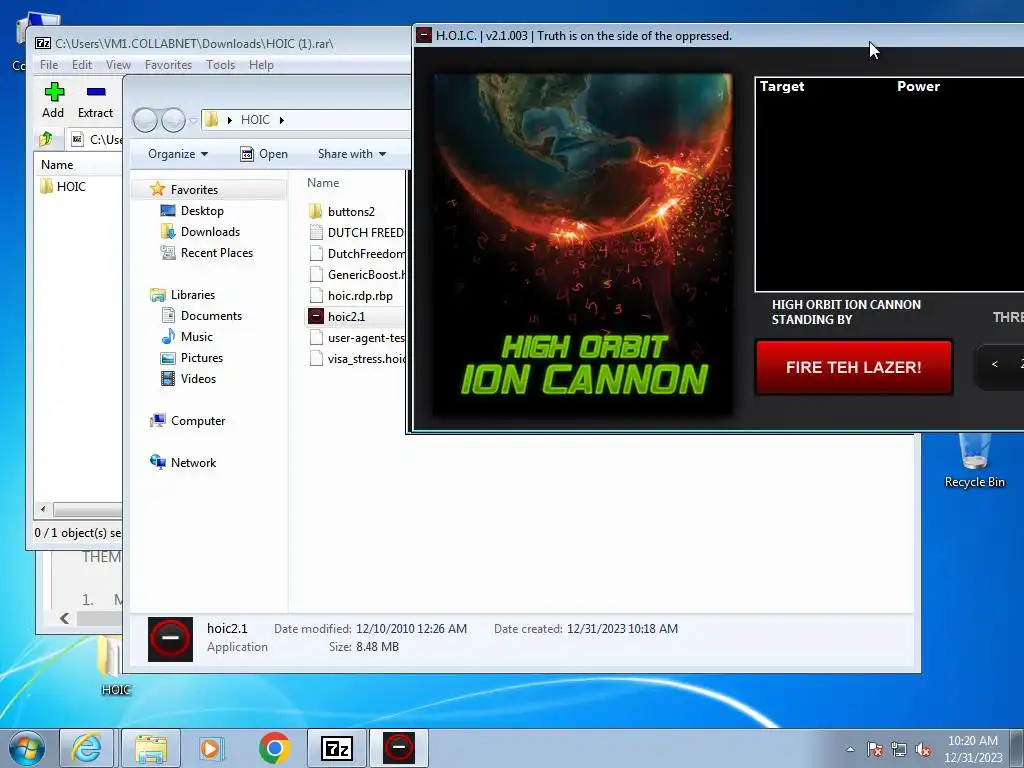Click the 7-Zip Extract toolbar icon
Screen dimensions: 1024x768
point(95,101)
